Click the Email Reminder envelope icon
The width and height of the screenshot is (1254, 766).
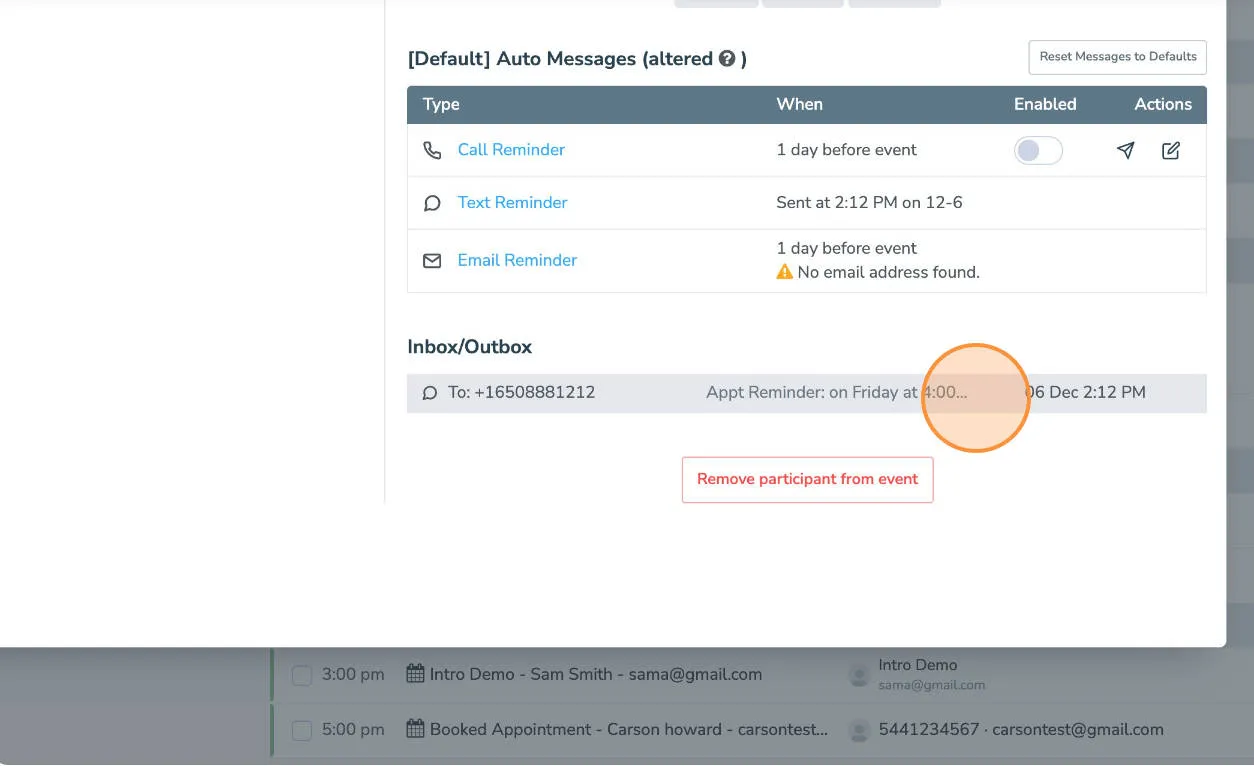coord(431,260)
